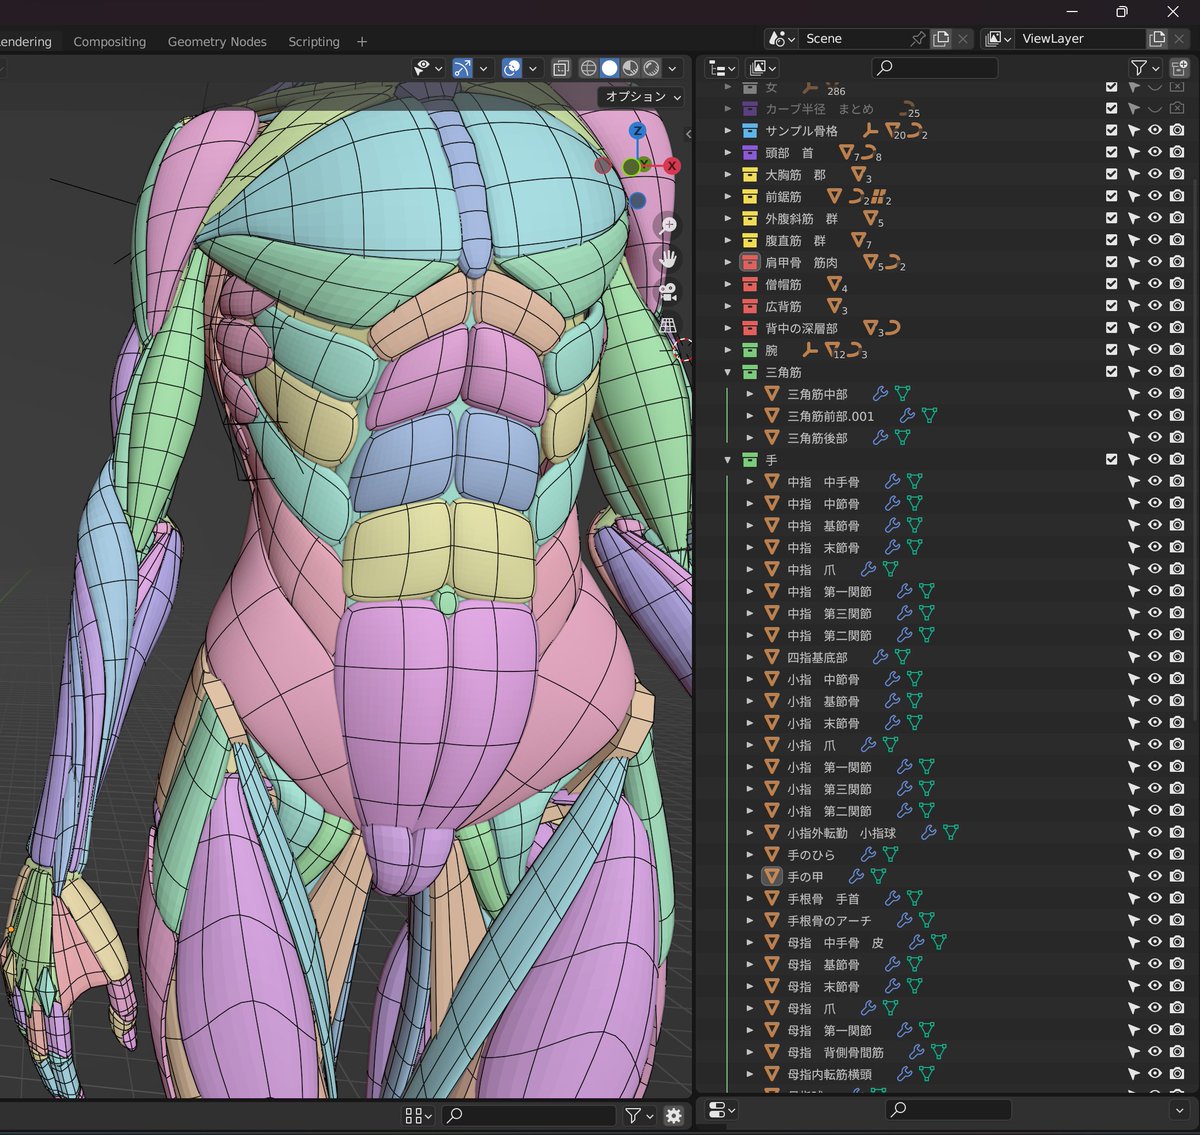This screenshot has width=1200, height=1135.
Task: Pin the scene with the pin icon
Action: (918, 38)
